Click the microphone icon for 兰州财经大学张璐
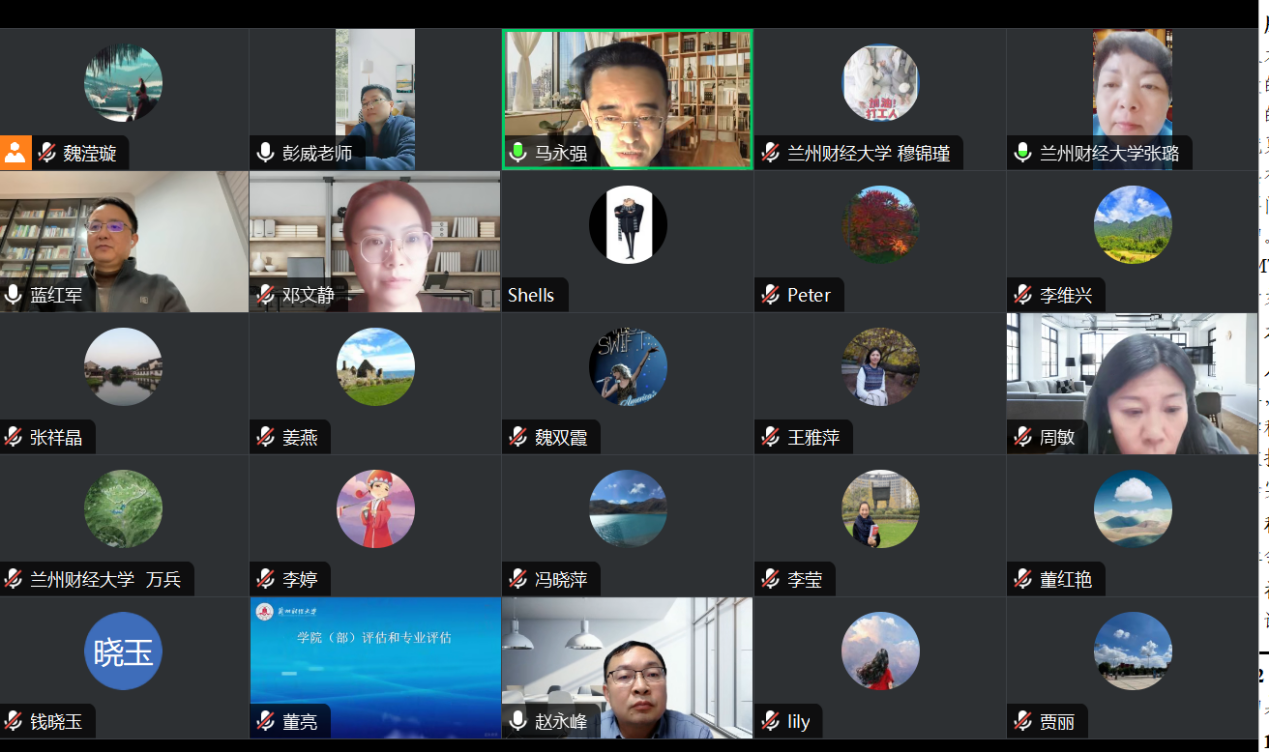Screen dimensions: 1269x752 point(1022,153)
